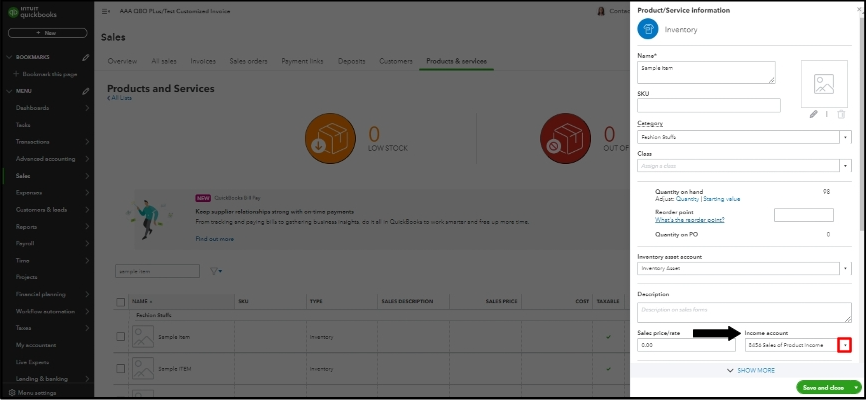
Task: Open the Class dropdown arrow
Action: [x=846, y=166]
